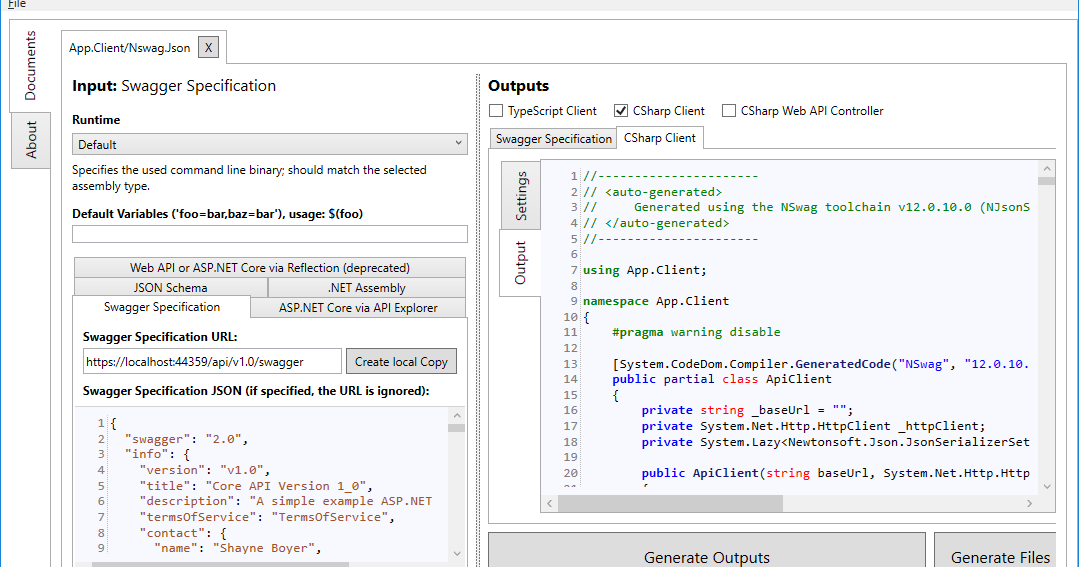The height and width of the screenshot is (567, 1079).
Task: Enable the CSharp Web API Controller checkbox
Action: click(729, 111)
